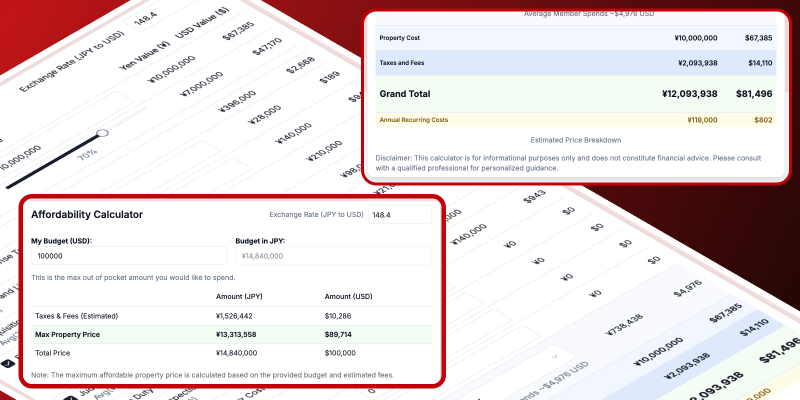The height and width of the screenshot is (400, 800).
Task: Click the ¥12,093,938 grand total amount
Action: click(x=689, y=94)
